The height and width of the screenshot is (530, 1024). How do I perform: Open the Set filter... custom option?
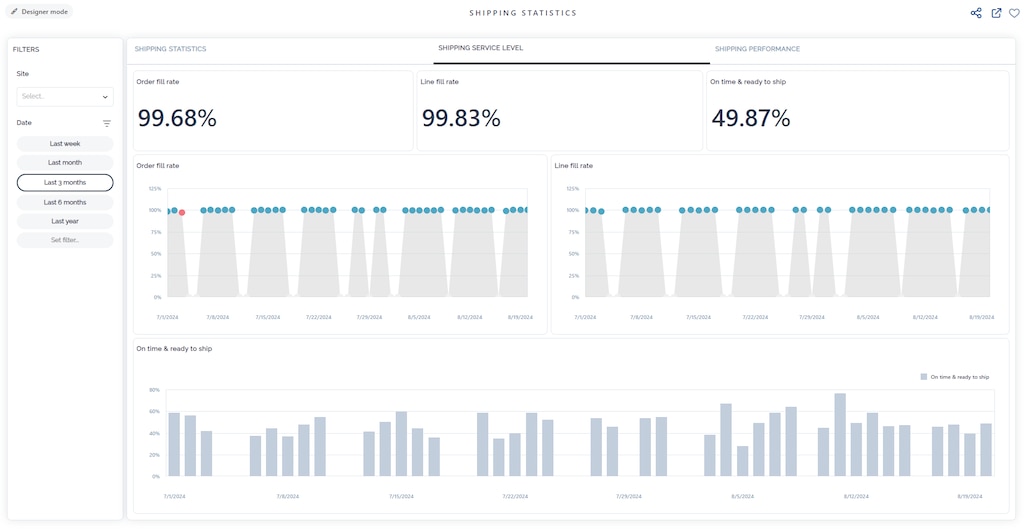point(65,240)
